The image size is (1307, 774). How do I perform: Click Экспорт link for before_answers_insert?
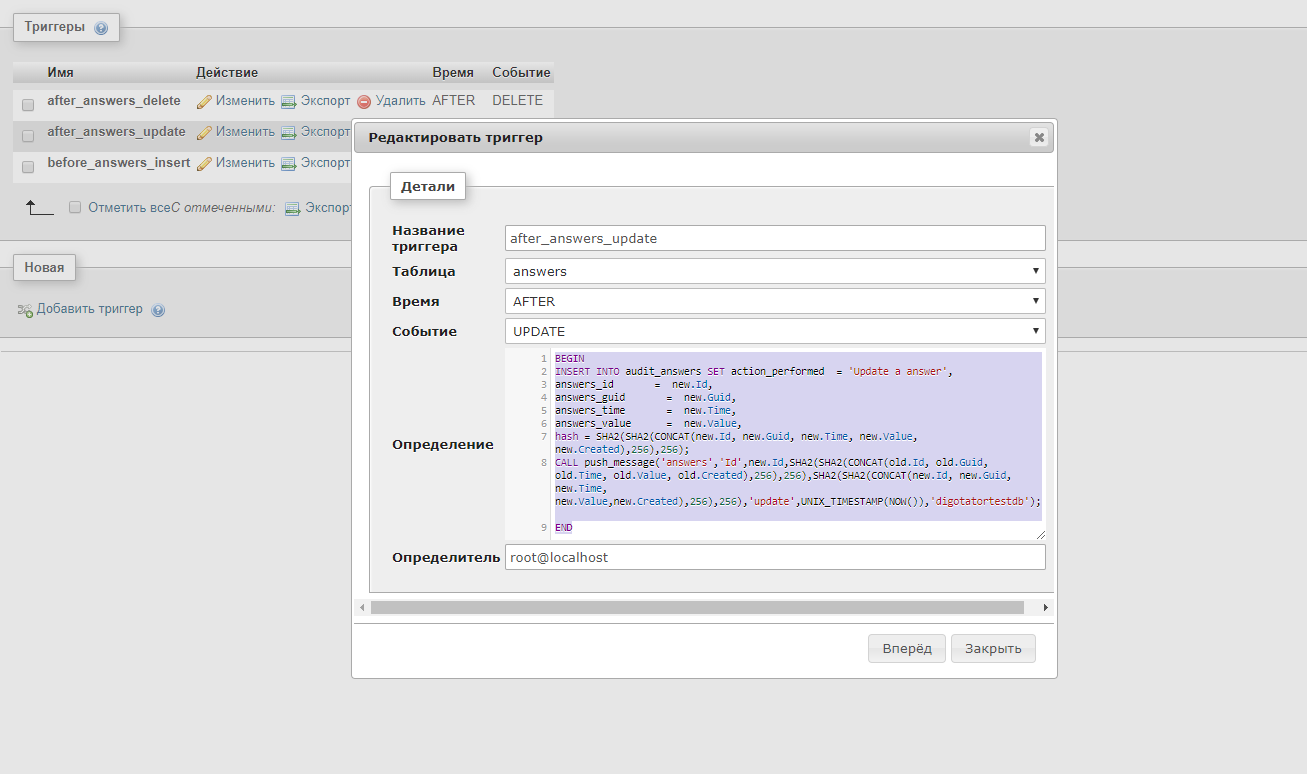[x=326, y=163]
